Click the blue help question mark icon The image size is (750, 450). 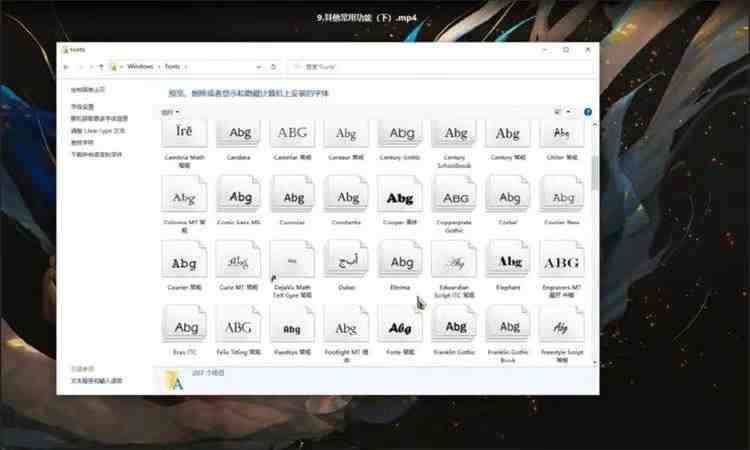tap(588, 112)
